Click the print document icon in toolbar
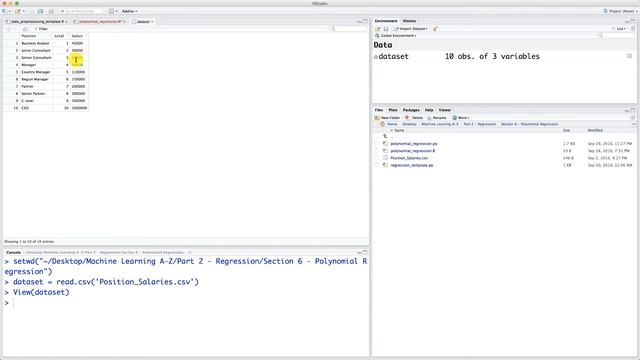The height and width of the screenshot is (360, 640). pos(51,11)
